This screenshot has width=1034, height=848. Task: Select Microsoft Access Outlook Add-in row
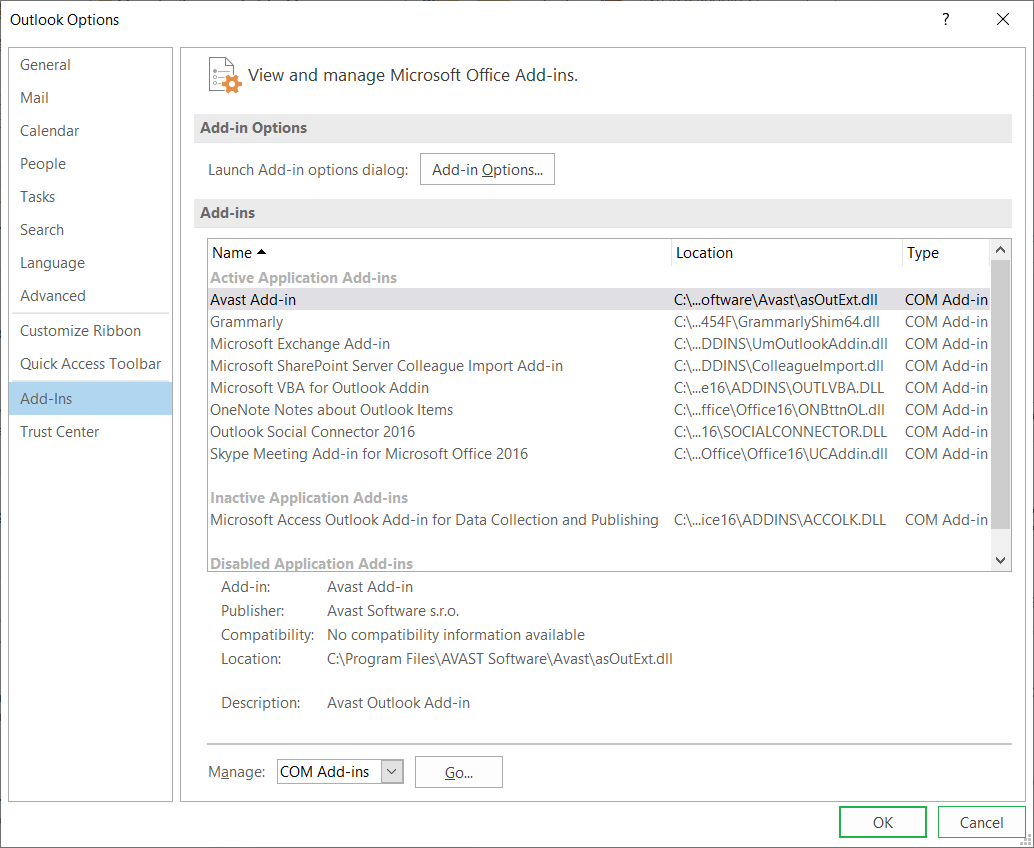[599, 520]
